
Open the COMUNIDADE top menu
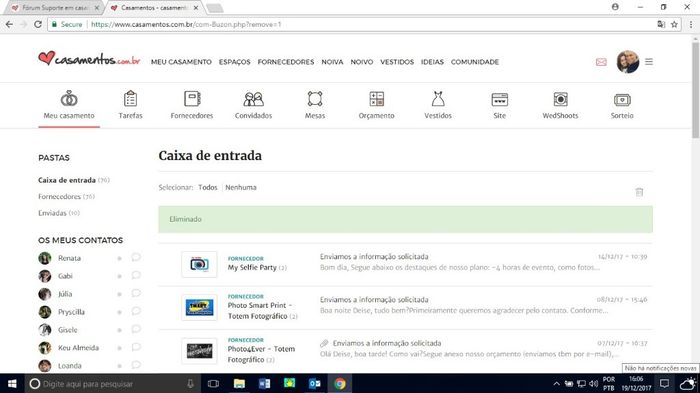[x=475, y=62]
